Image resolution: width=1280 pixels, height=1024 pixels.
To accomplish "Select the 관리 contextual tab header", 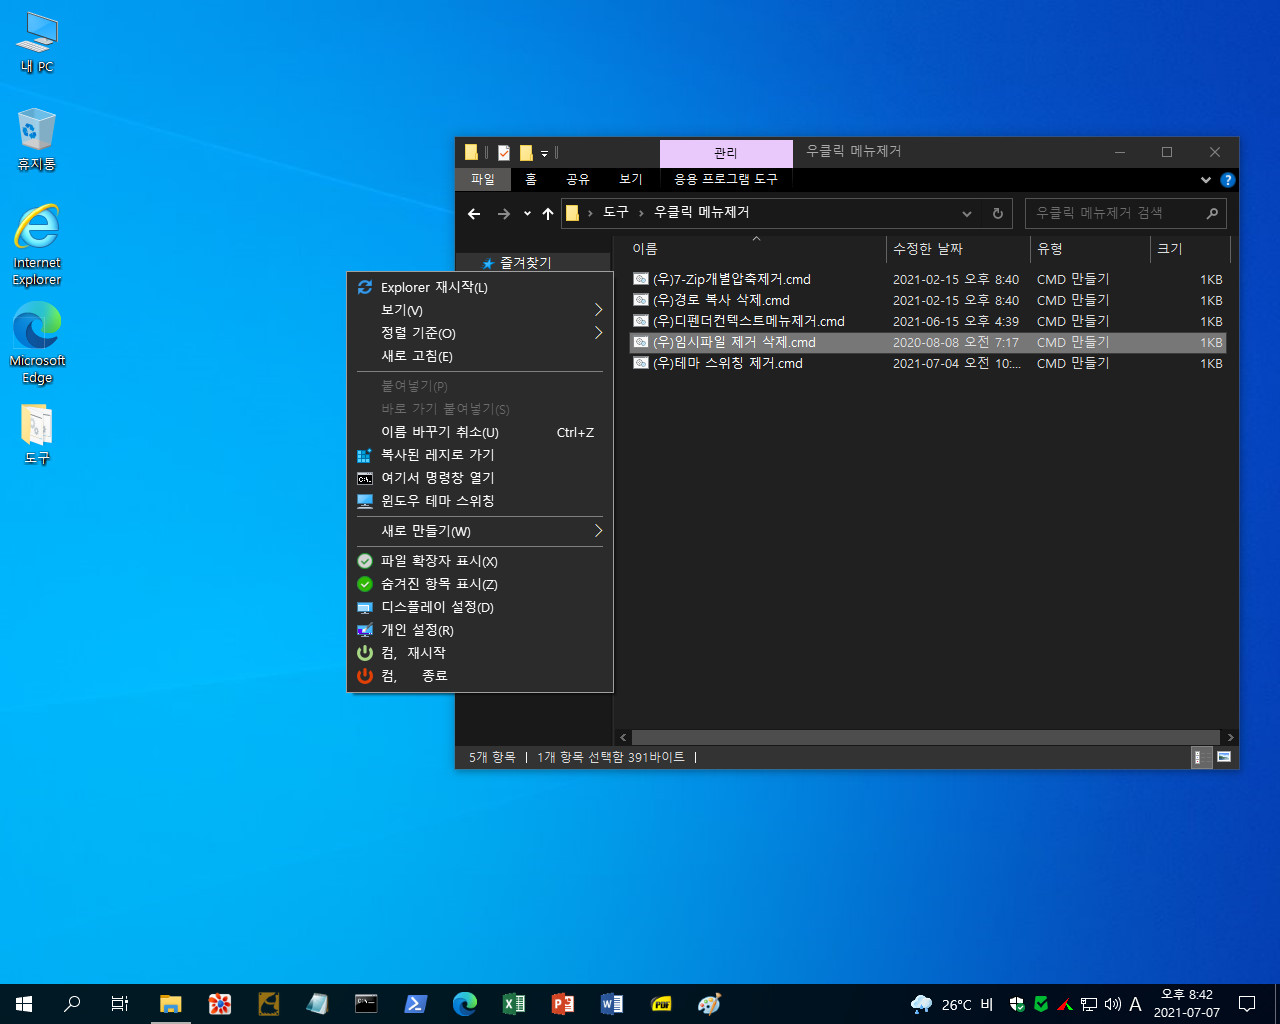I will coord(726,153).
